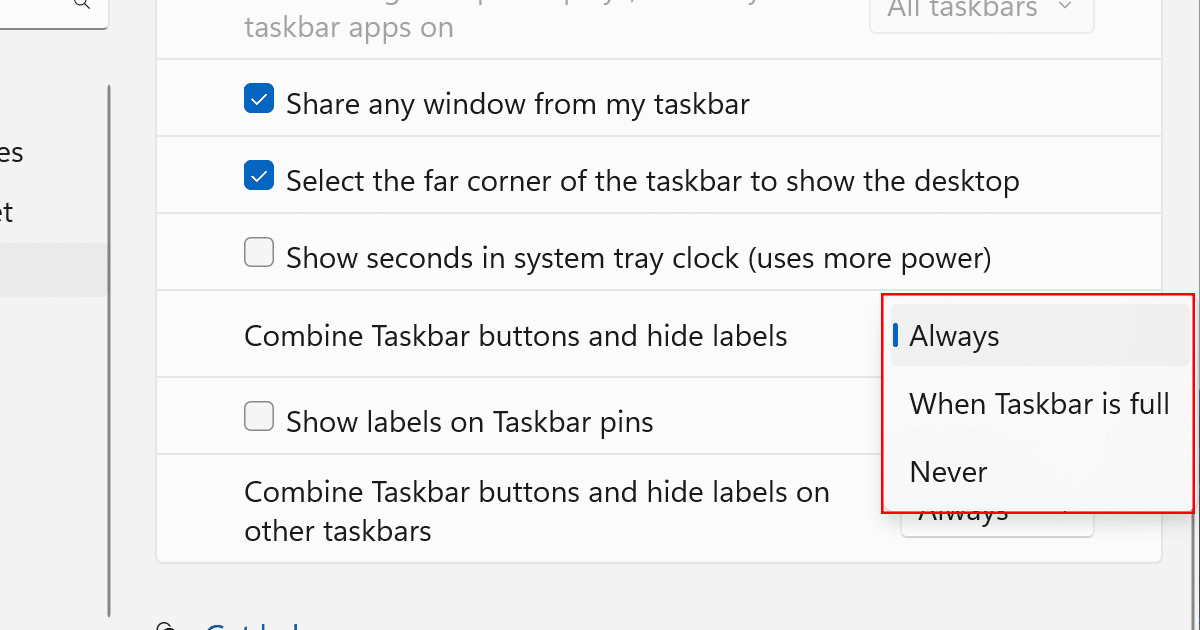This screenshot has width=1200, height=630.
Task: Uncheck Share any window from my taskbar
Action: coord(259,99)
